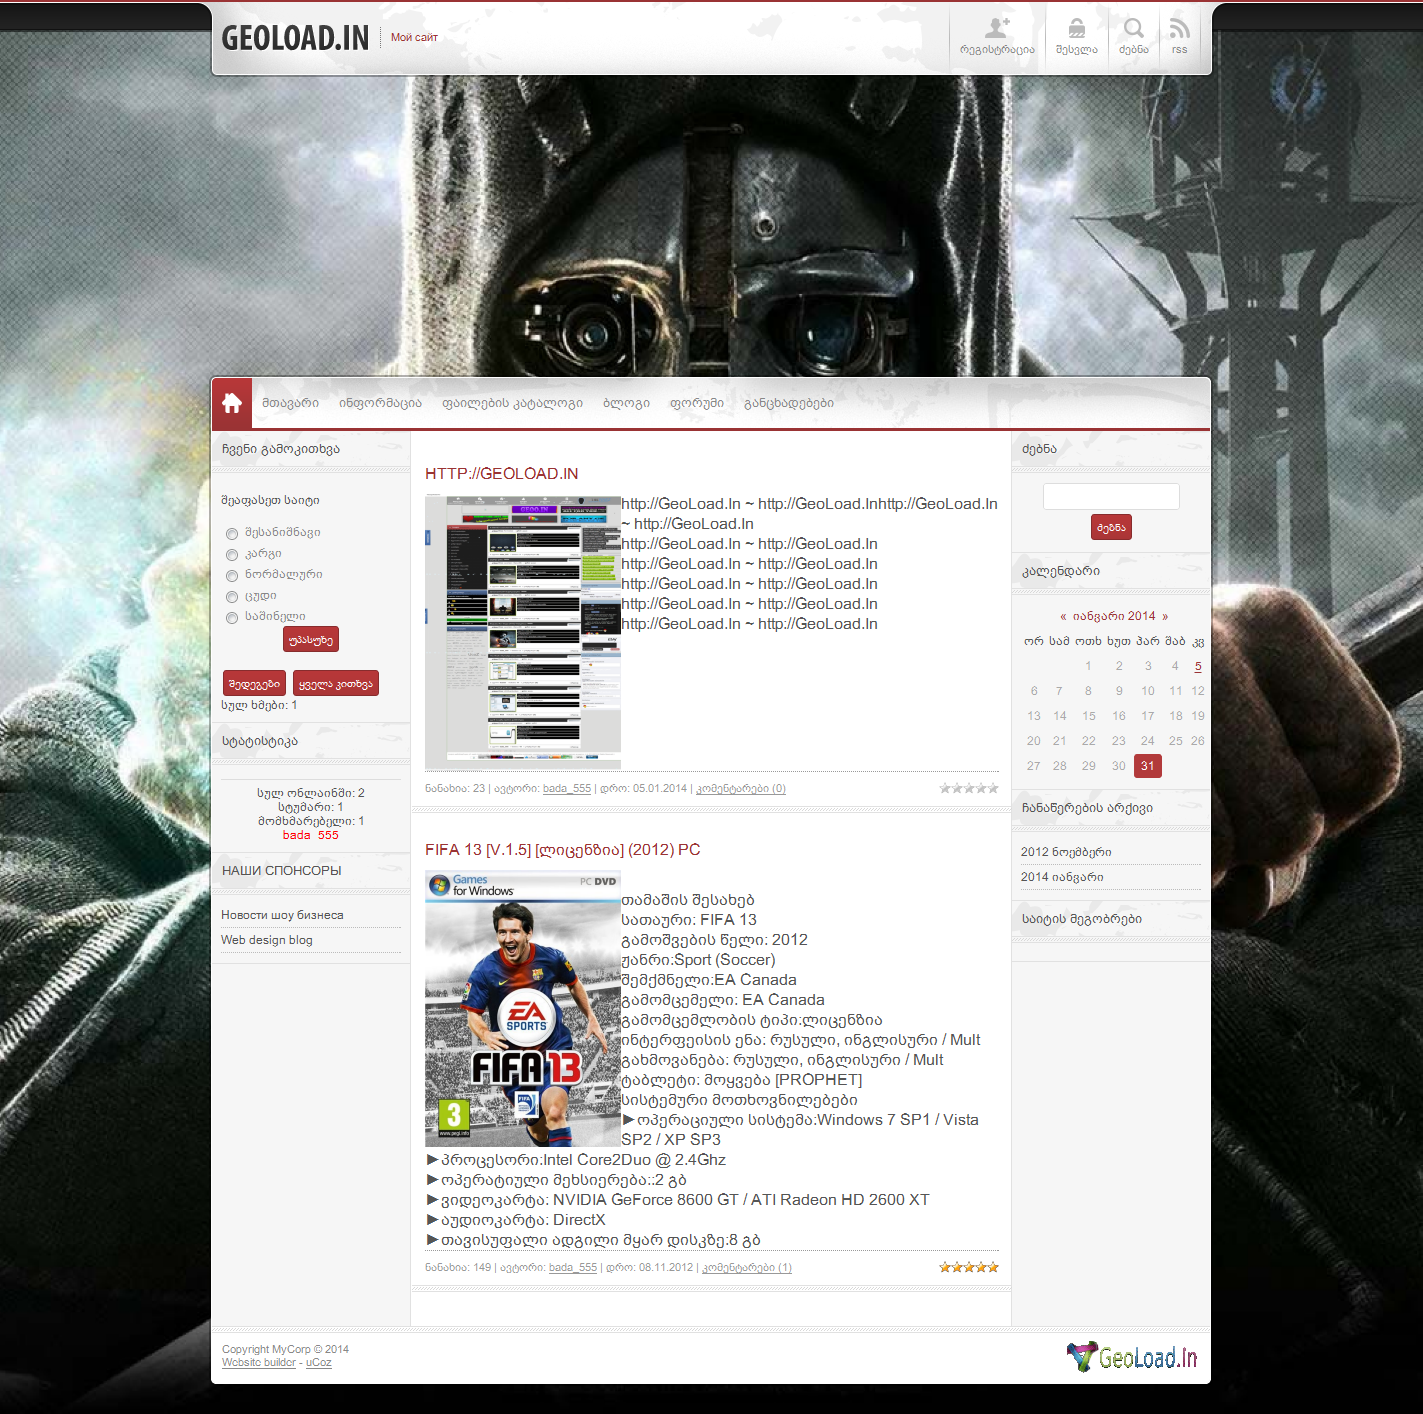Open comments (0) link on first post
The height and width of the screenshot is (1414, 1423).
click(741, 789)
